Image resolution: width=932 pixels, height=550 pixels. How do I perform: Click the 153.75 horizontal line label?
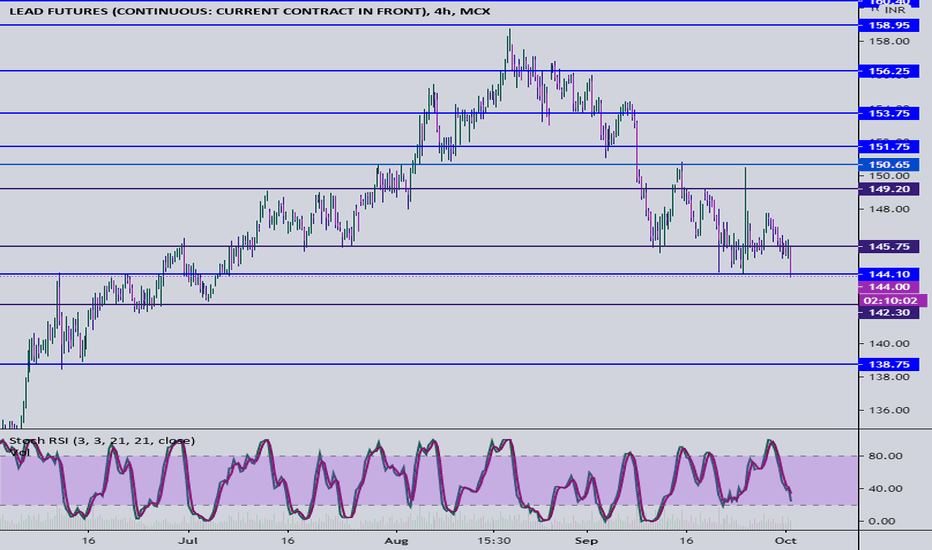click(889, 113)
